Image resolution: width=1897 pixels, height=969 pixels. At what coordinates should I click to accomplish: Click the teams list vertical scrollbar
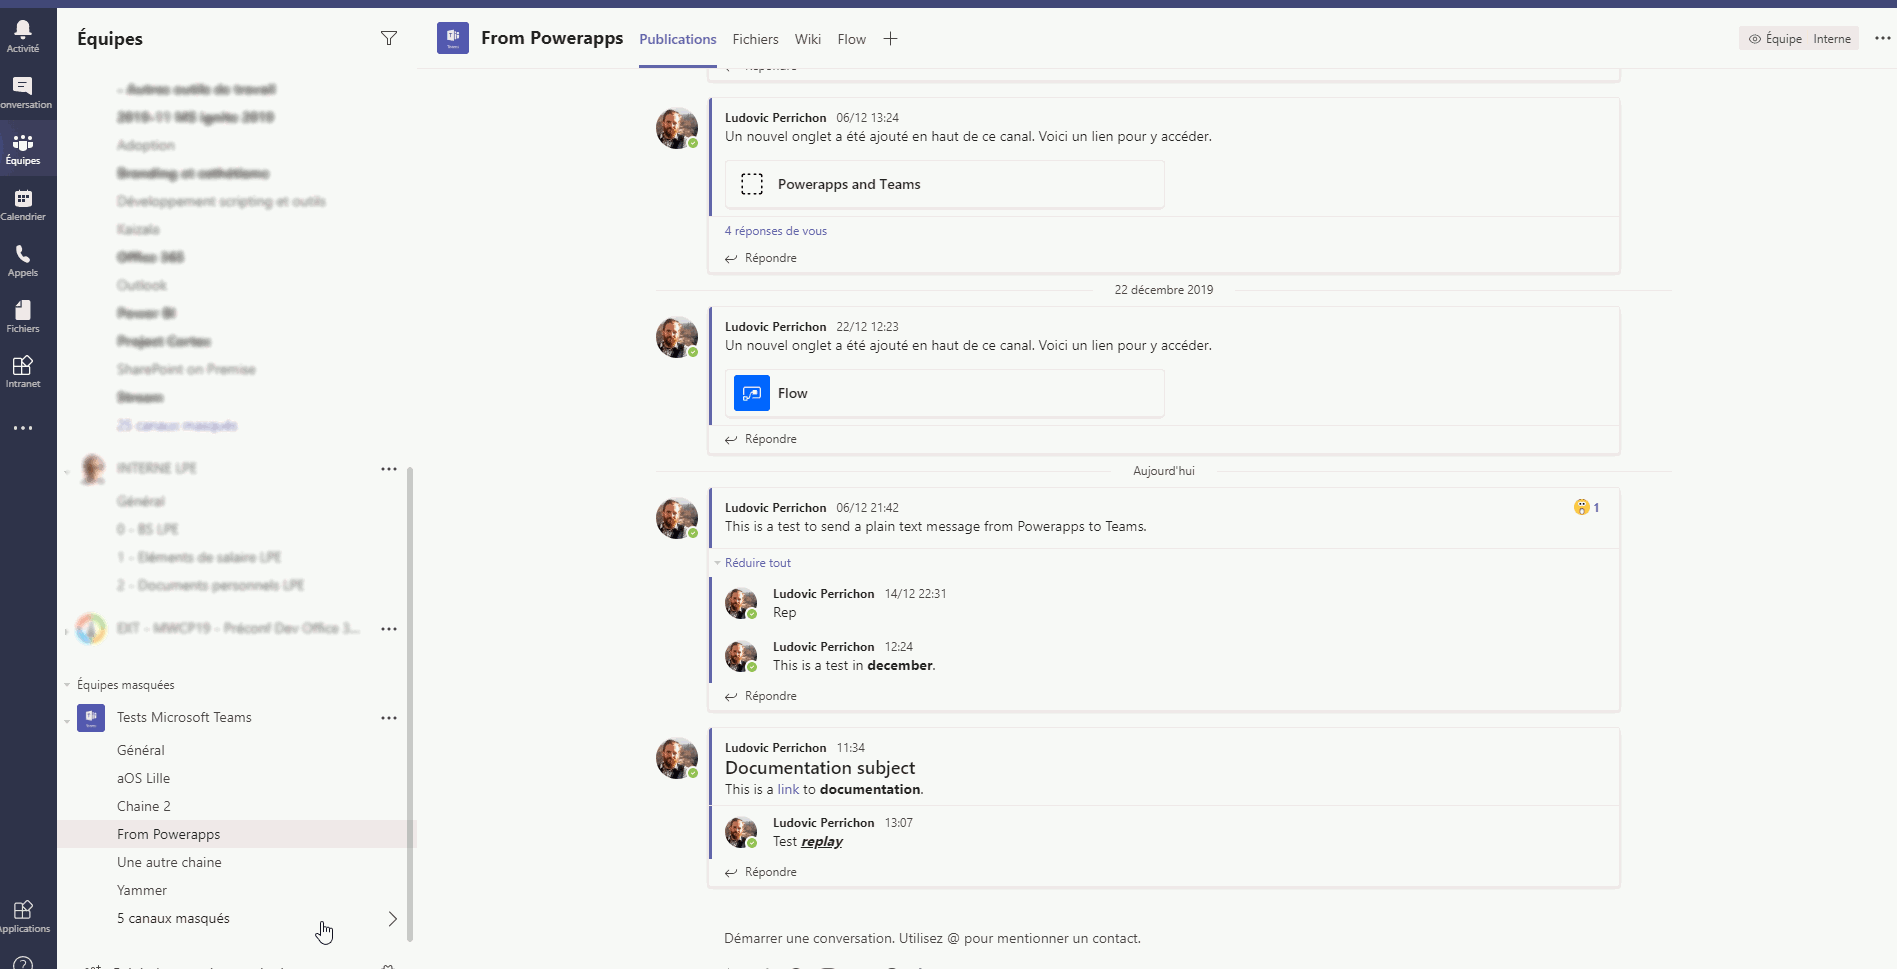[x=410, y=704]
